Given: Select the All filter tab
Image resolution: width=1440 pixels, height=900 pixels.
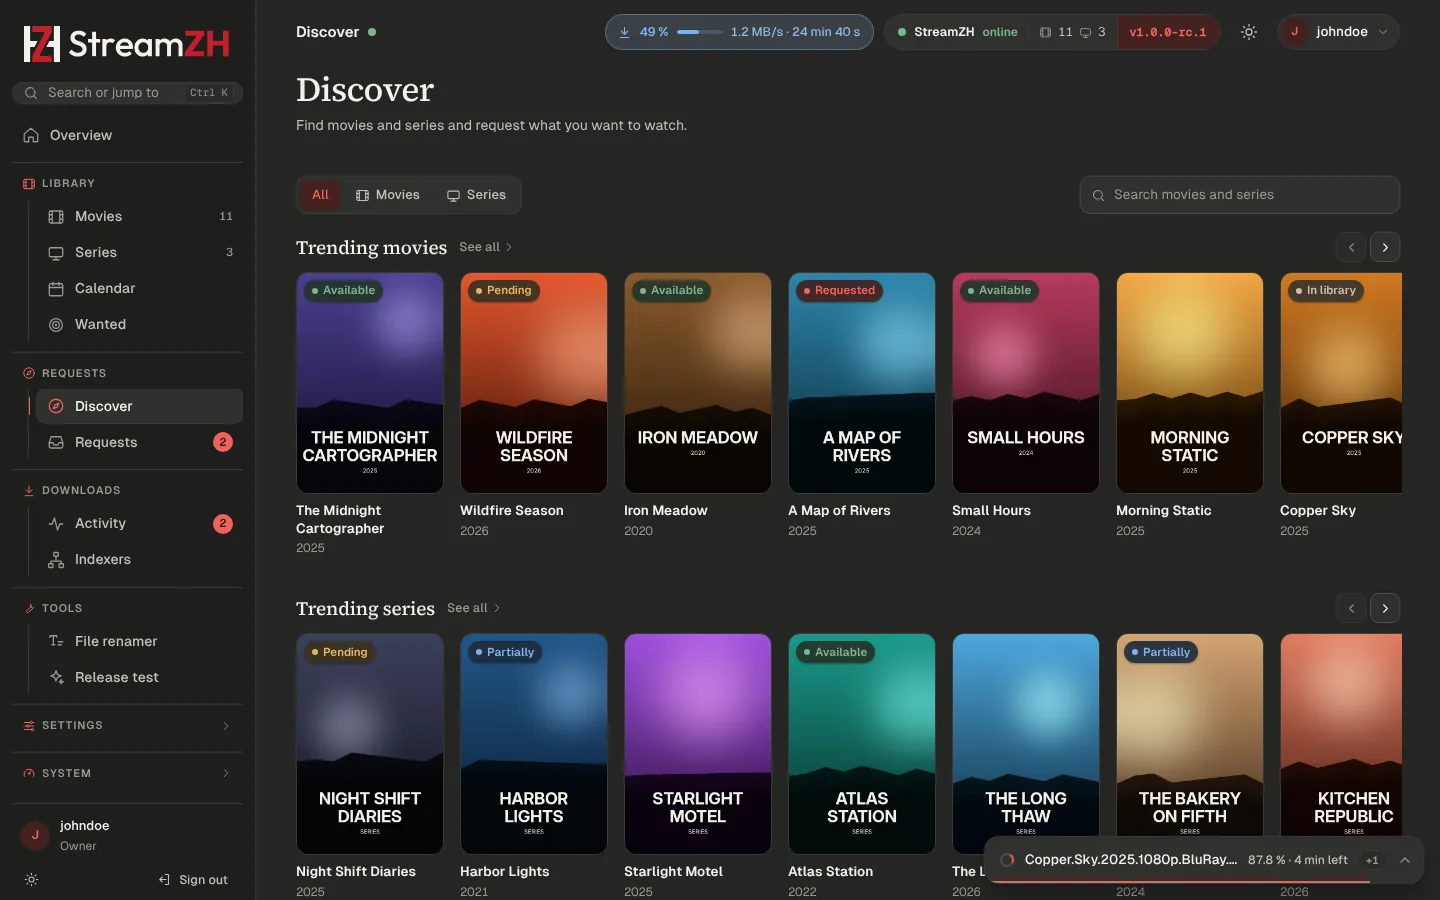Looking at the screenshot, I should click(320, 195).
